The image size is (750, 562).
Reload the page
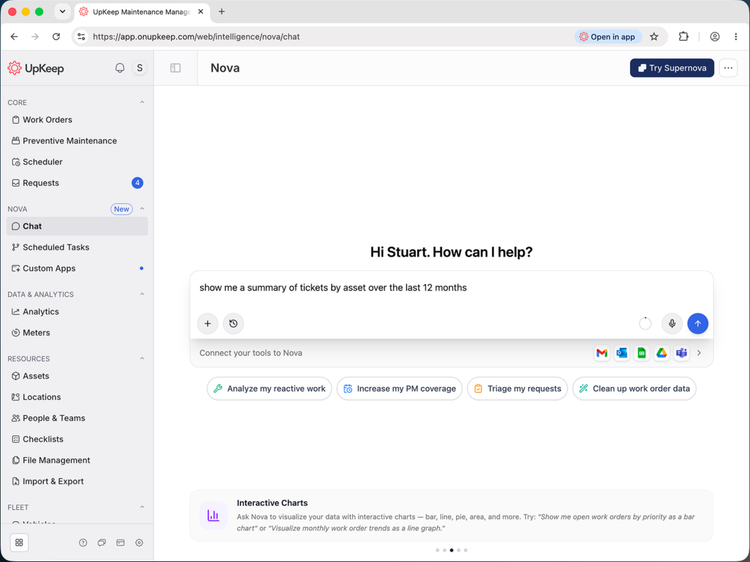[x=56, y=37]
